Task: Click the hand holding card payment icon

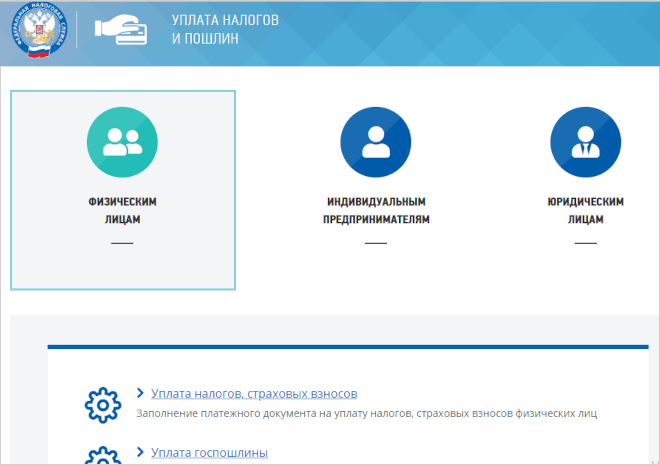Action: coord(121,30)
